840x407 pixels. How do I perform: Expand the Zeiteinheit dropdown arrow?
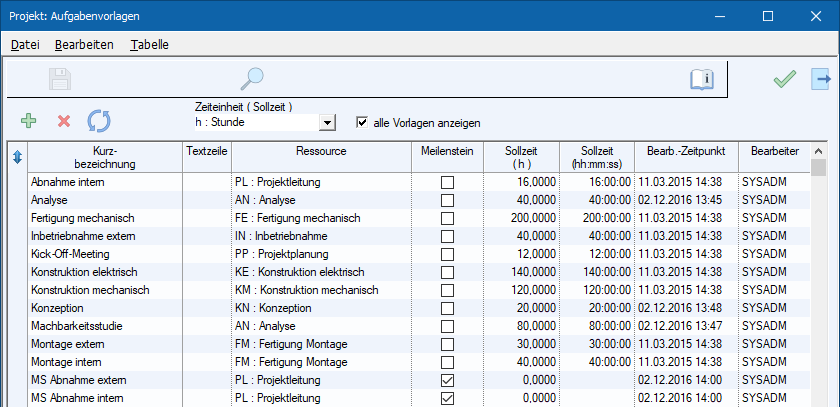(326, 123)
